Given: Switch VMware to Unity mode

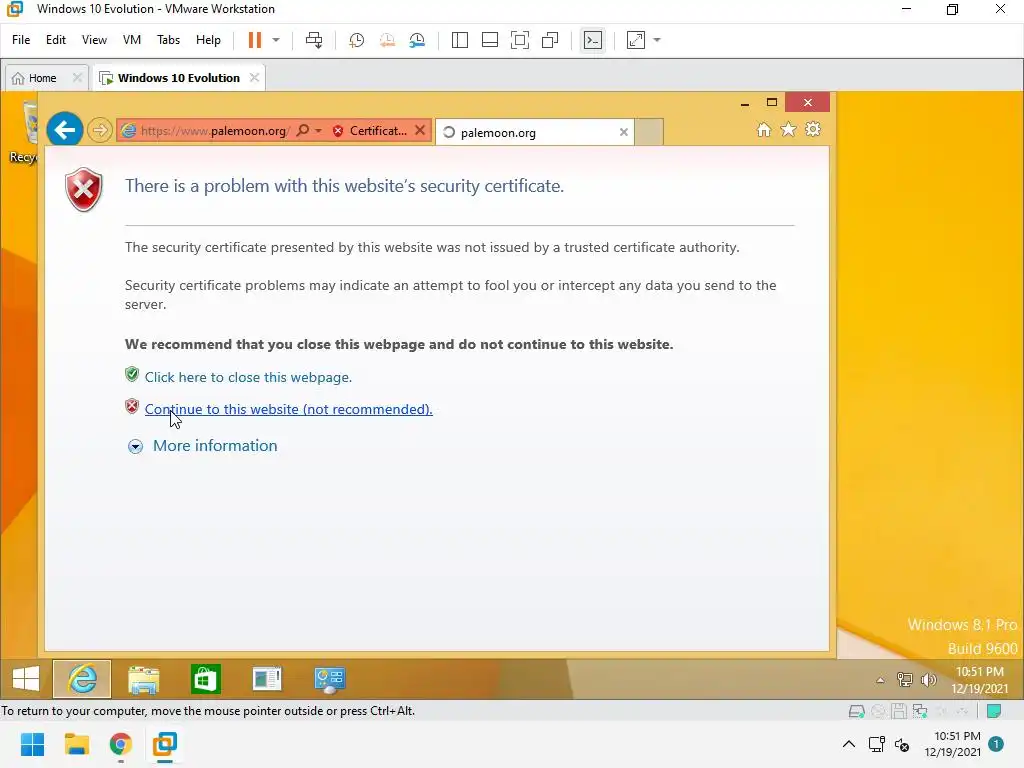Looking at the screenshot, I should pyautogui.click(x=551, y=40).
